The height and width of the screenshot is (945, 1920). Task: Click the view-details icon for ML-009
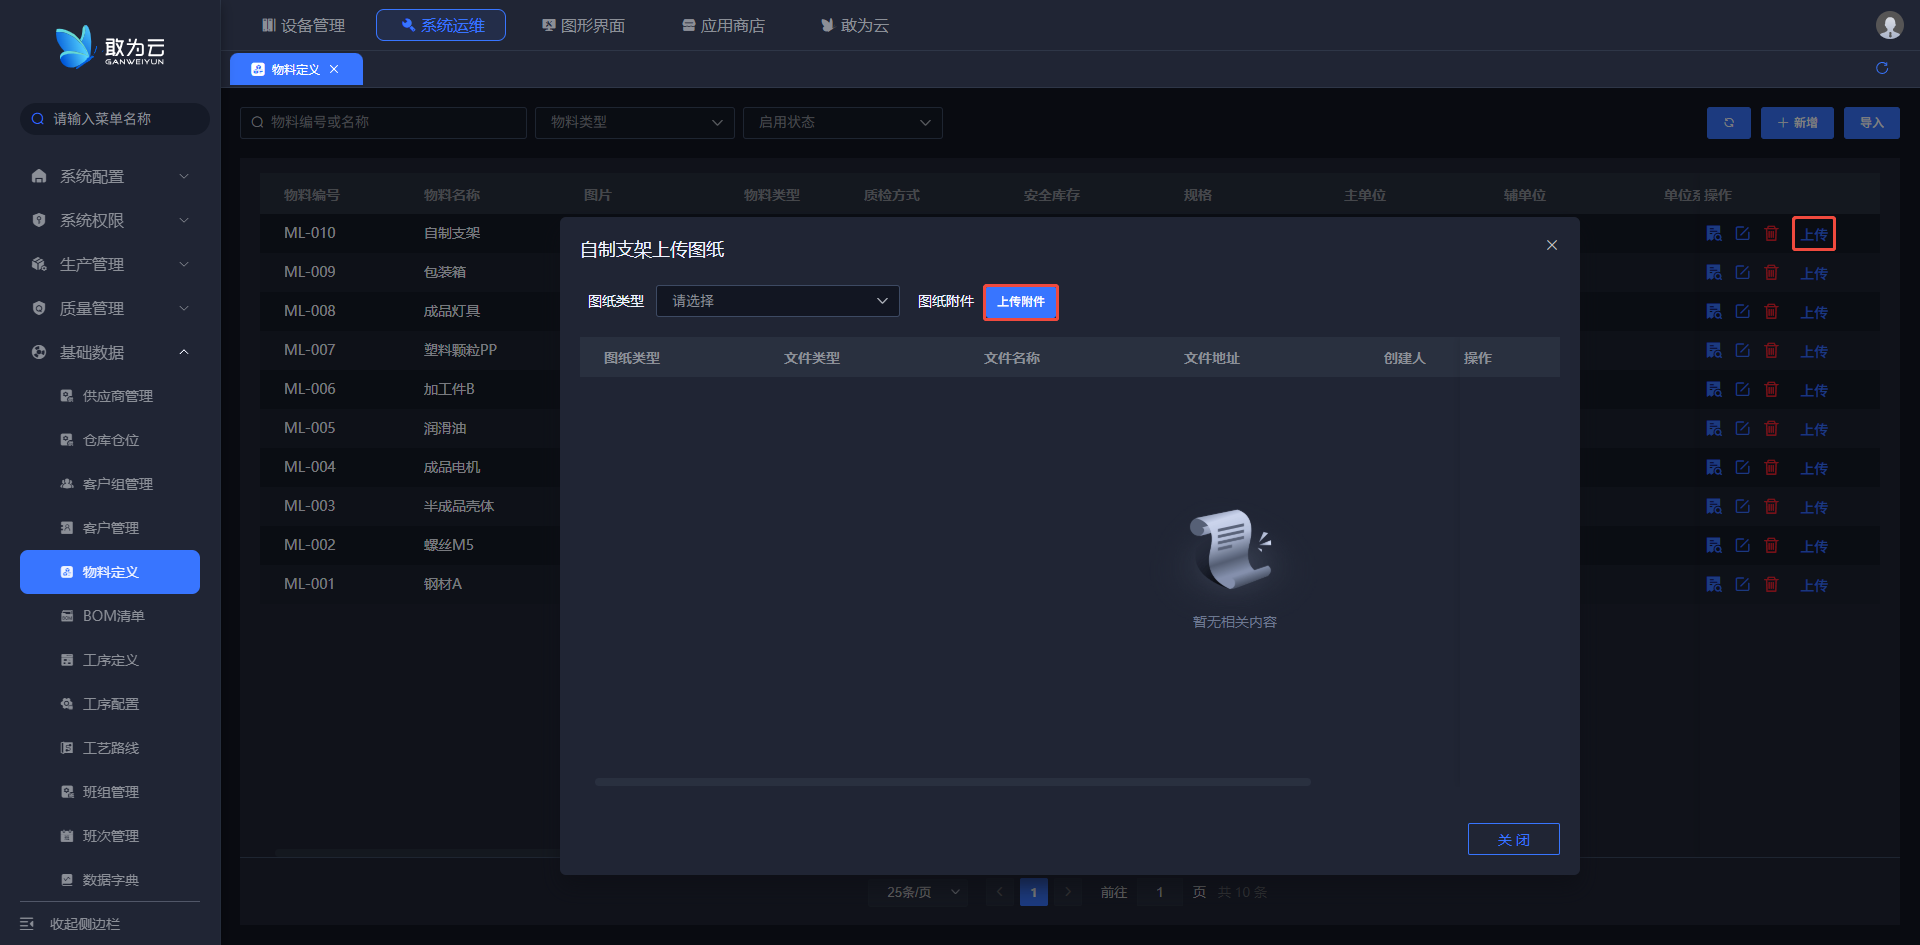tap(1714, 272)
